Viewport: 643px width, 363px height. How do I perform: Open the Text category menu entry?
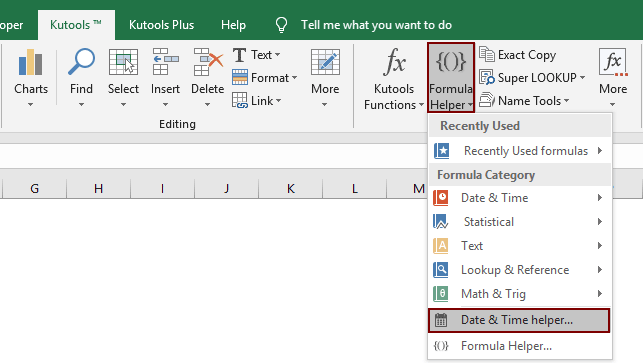point(519,246)
